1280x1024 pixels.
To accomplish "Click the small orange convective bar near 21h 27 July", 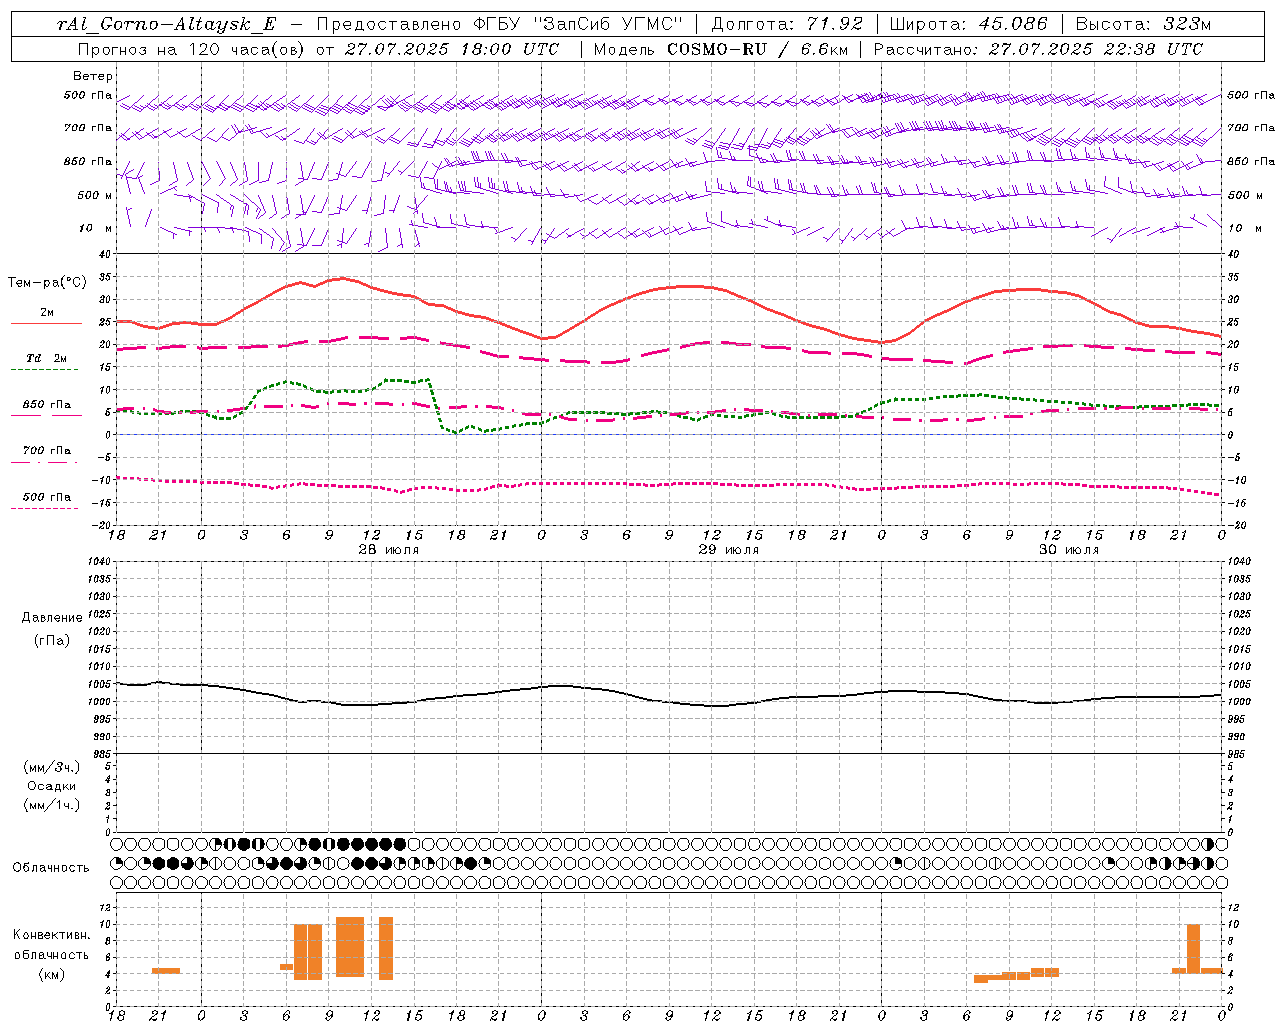I will 166,970.
